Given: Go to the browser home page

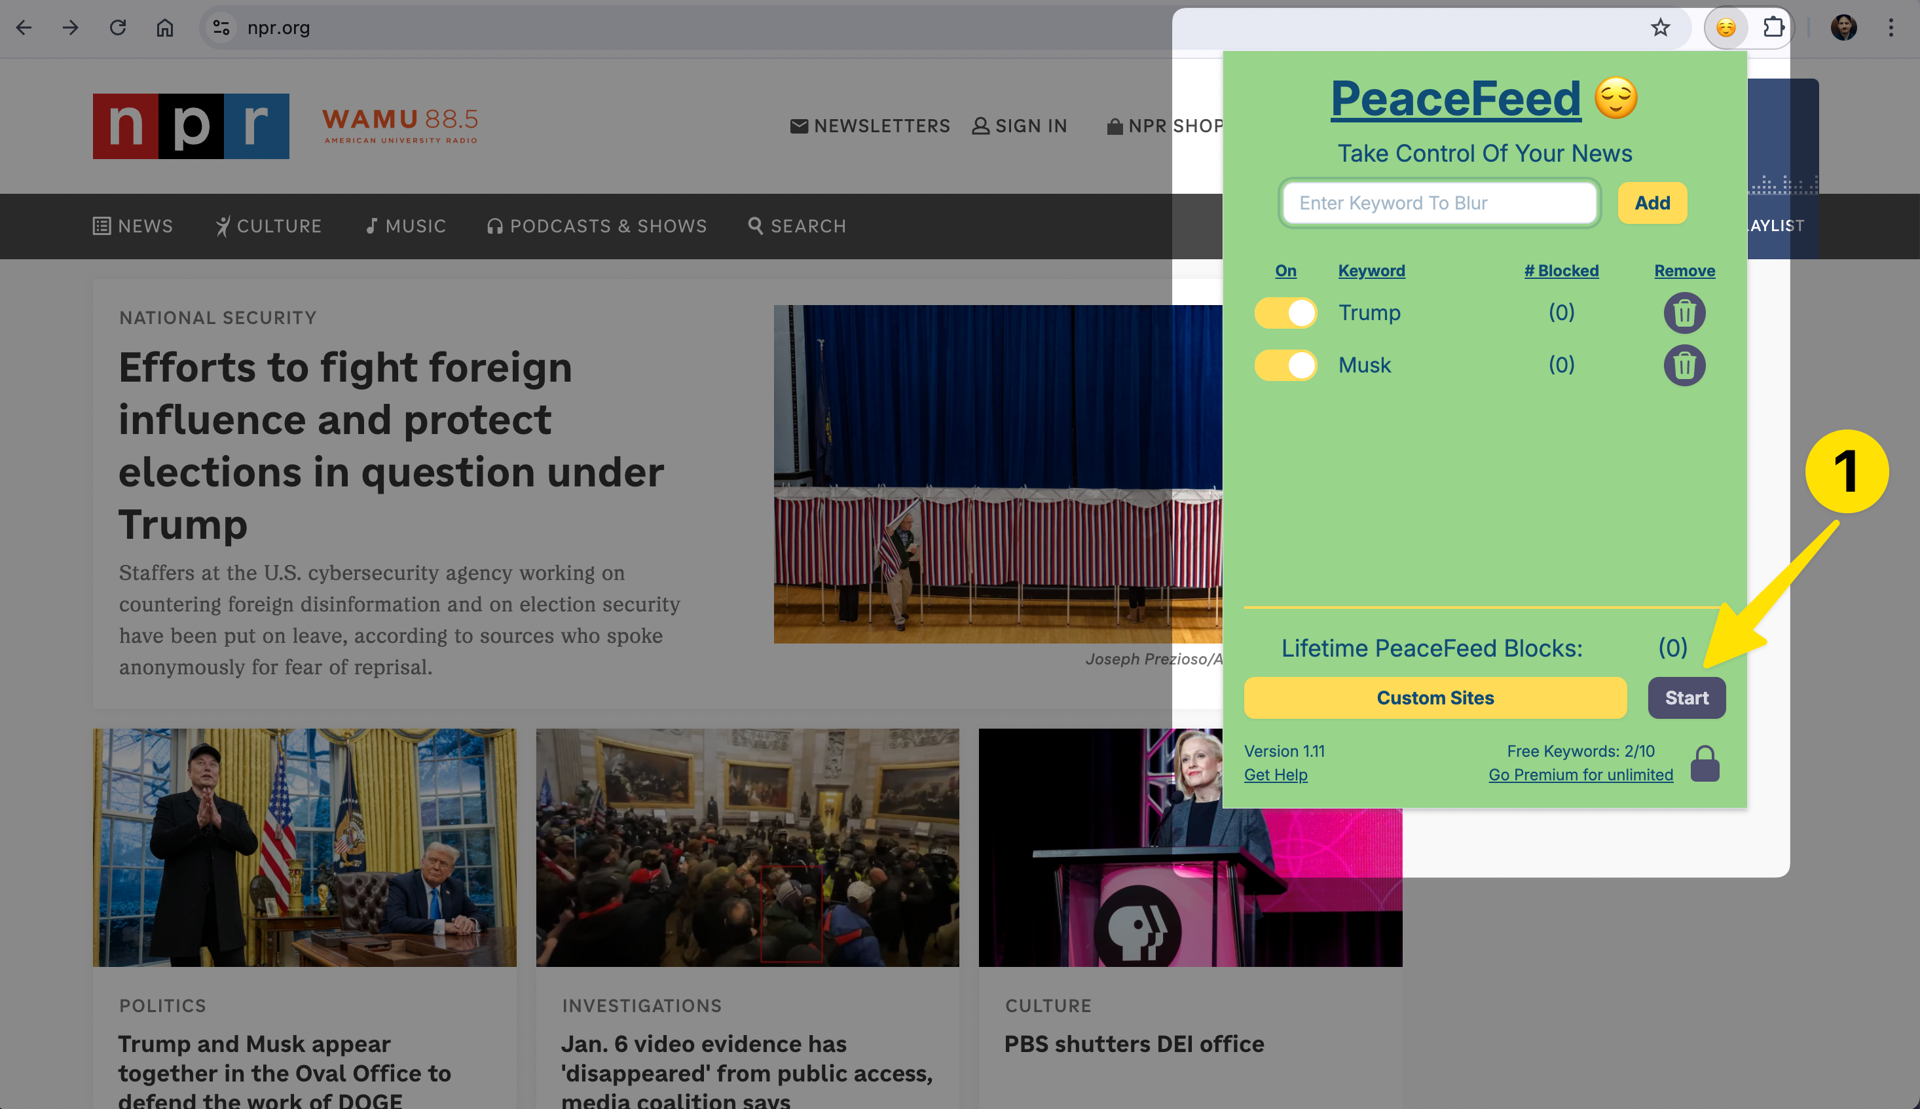Looking at the screenshot, I should tap(165, 27).
